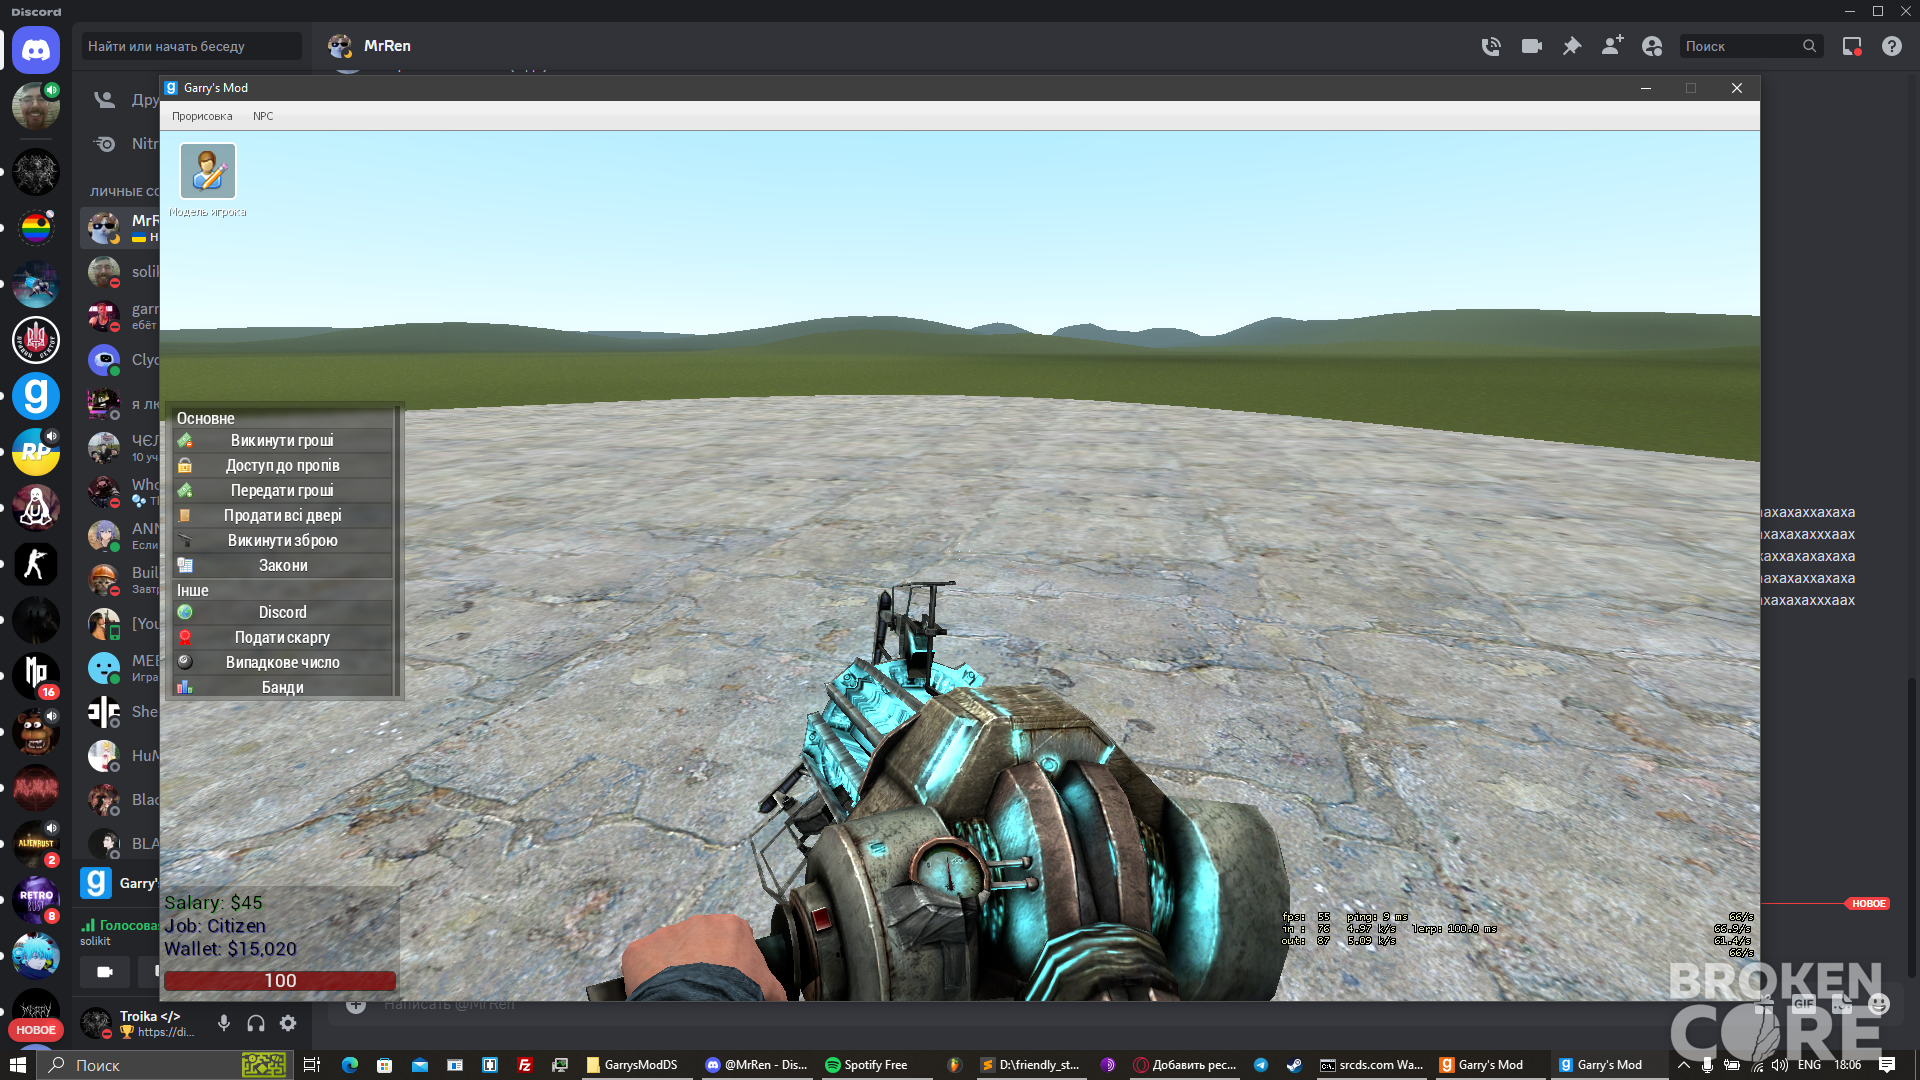This screenshot has height=1080, width=1920.
Task: Open Steam icon in taskbar
Action: [x=1294, y=1065]
